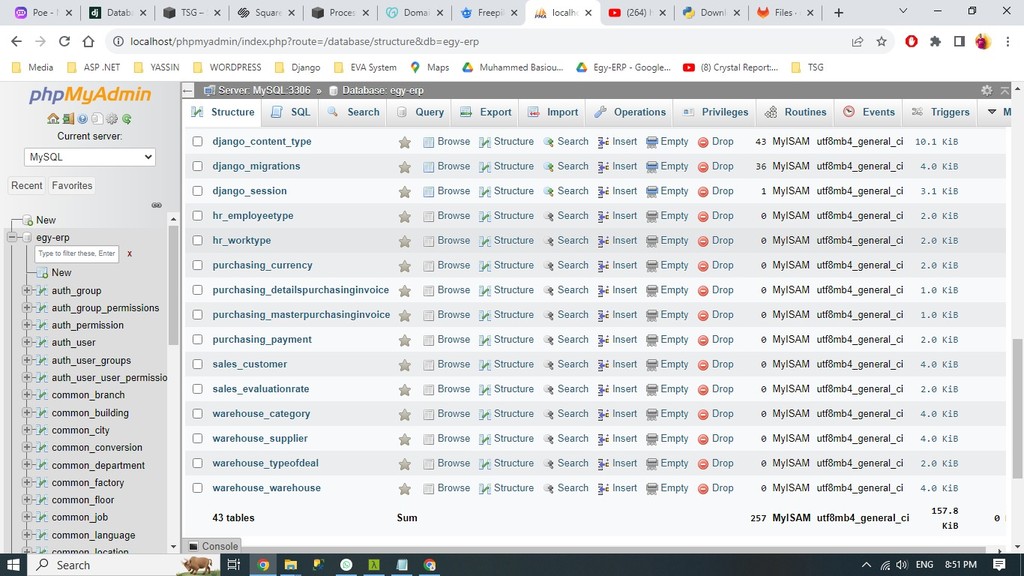The width and height of the screenshot is (1024, 576).
Task: Favorite star for django_content_type table
Action: tap(405, 142)
